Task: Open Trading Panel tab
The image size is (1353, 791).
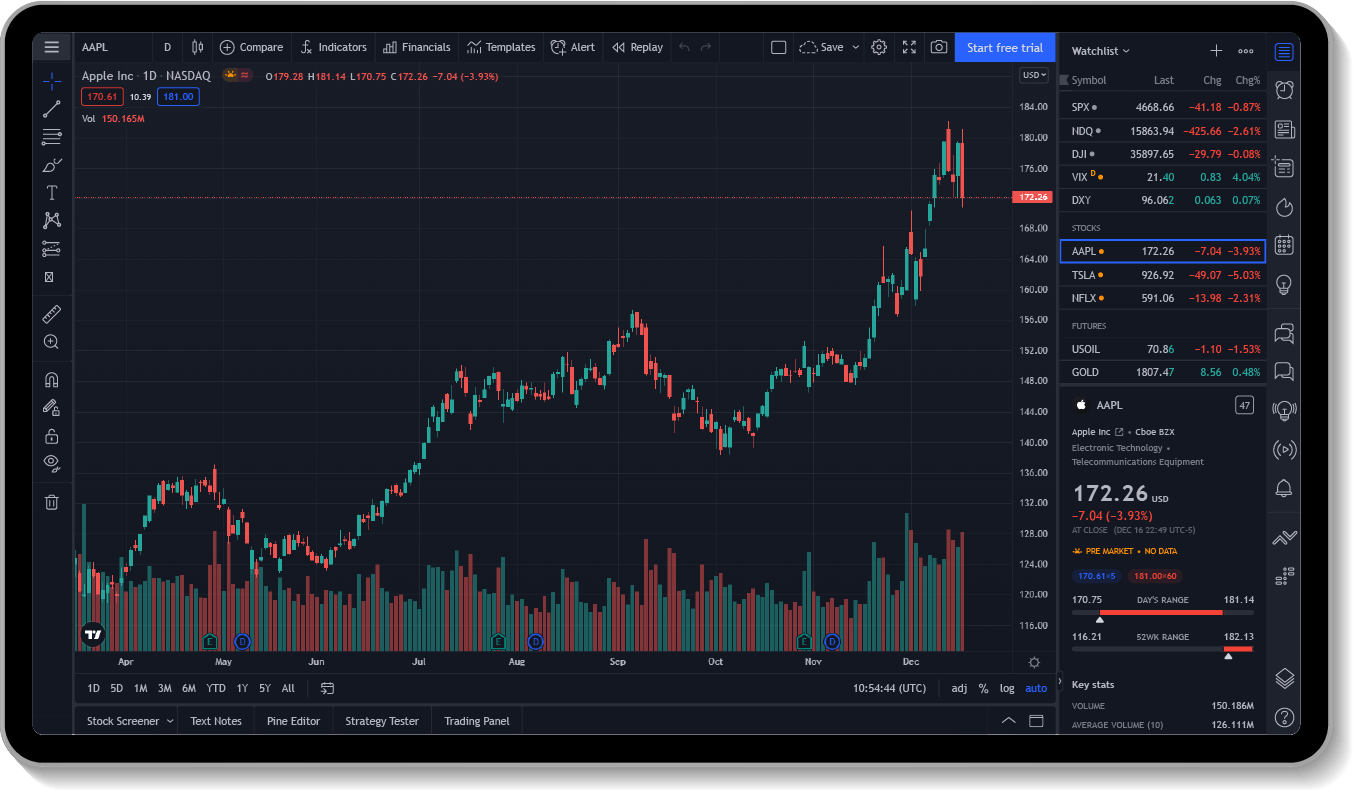Action: (x=477, y=721)
